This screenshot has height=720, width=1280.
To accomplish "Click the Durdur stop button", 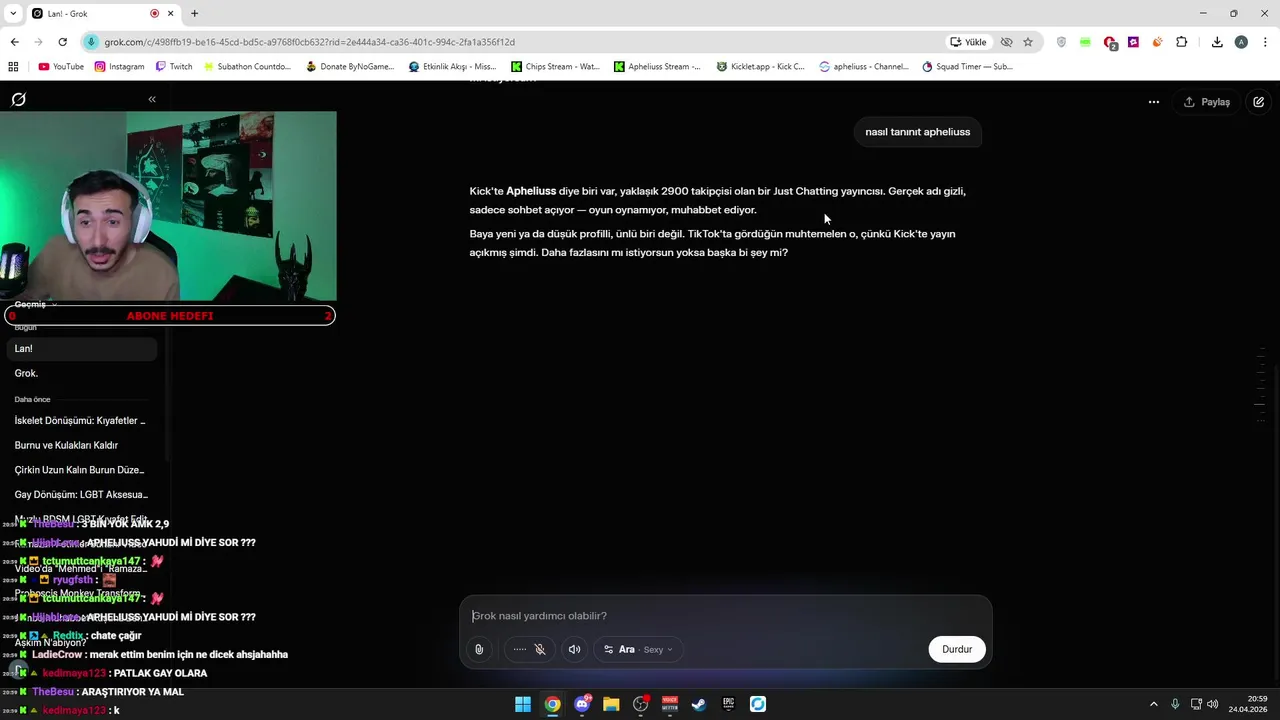I will pyautogui.click(x=957, y=649).
